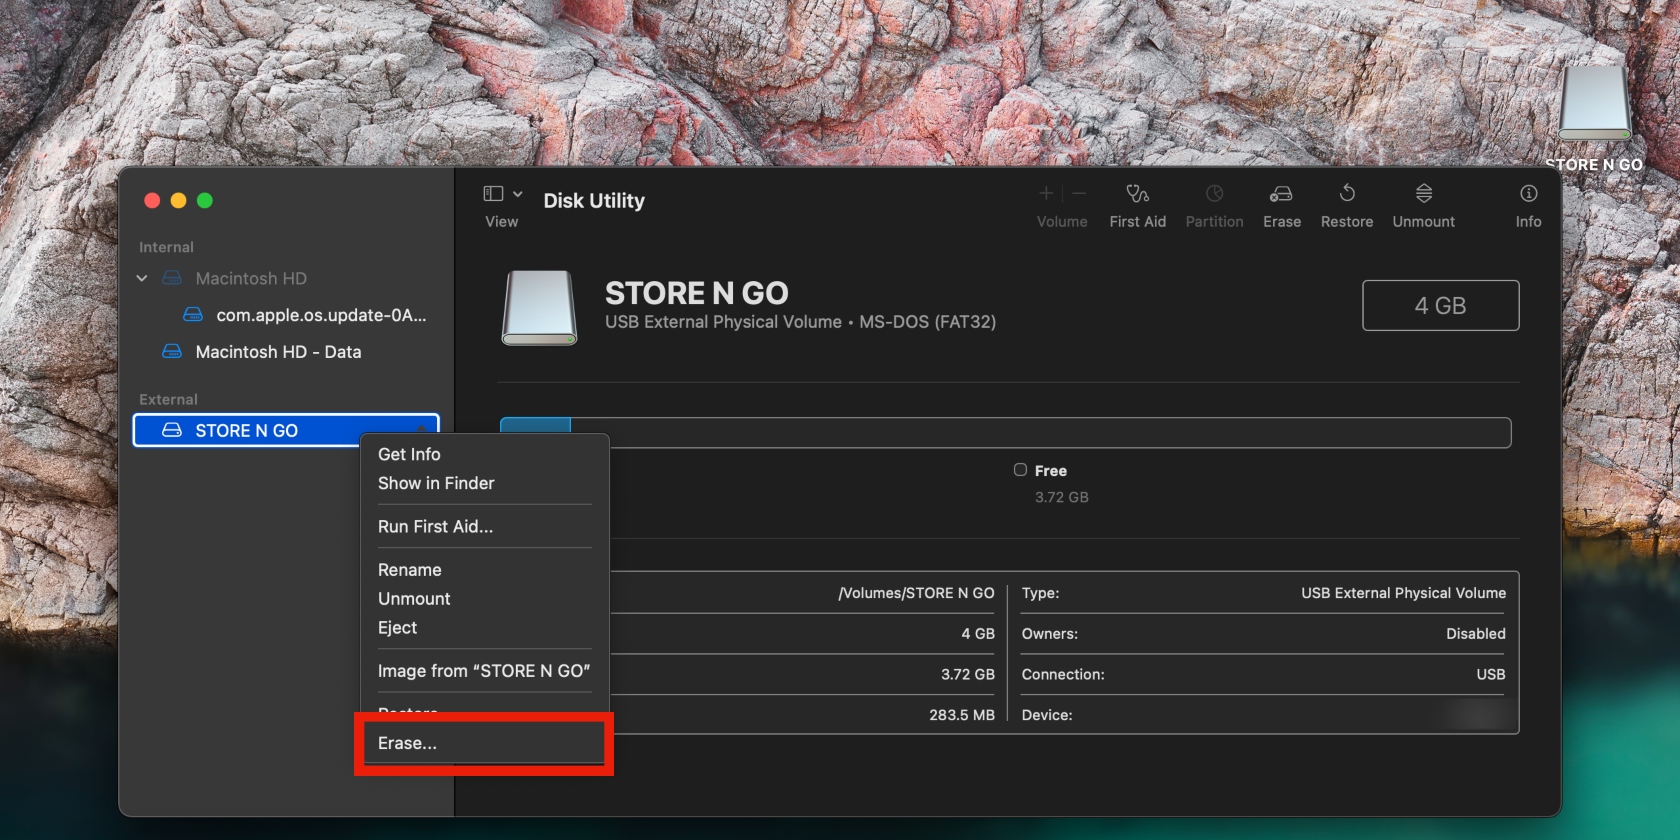Click the Connection USB value
Image resolution: width=1680 pixels, height=840 pixels.
1490,675
